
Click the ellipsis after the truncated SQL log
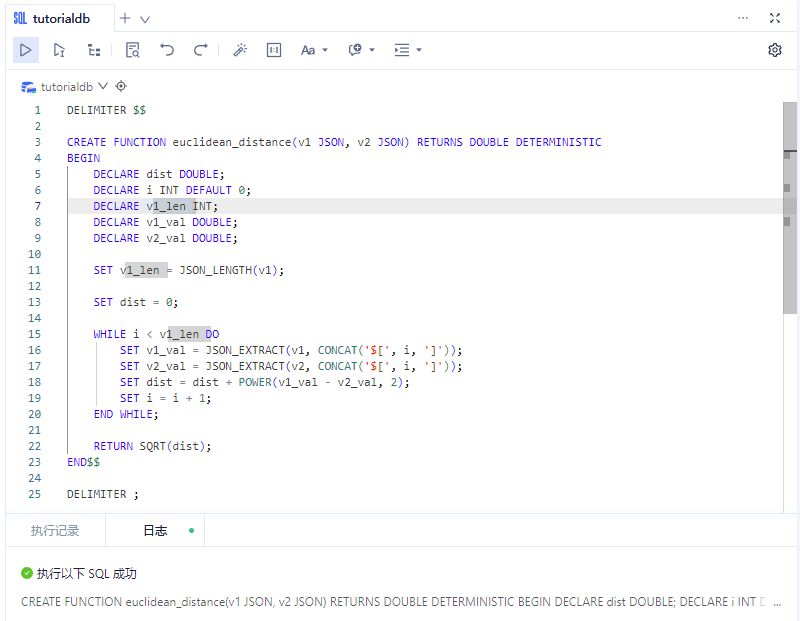777,603
